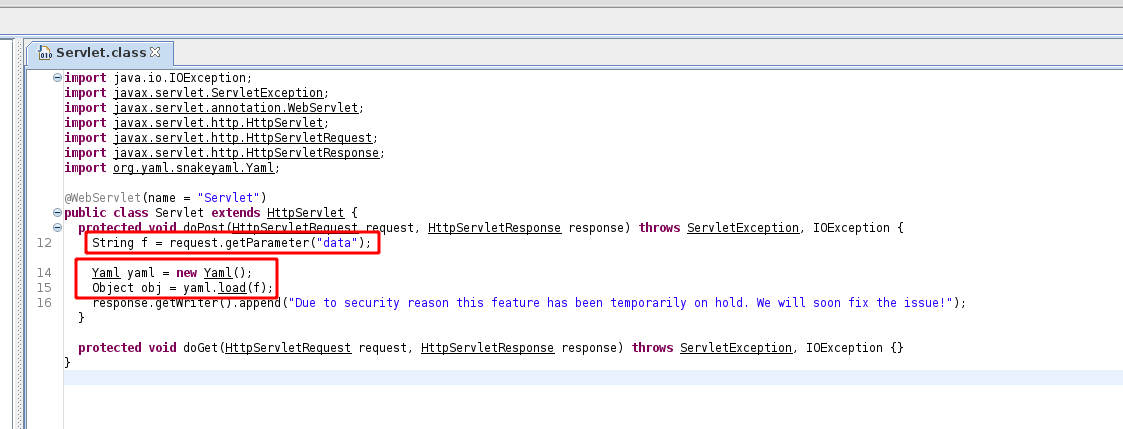Click the highlighted empty last line in editor
Screen dimensions: 1123x429
click(x=593, y=377)
